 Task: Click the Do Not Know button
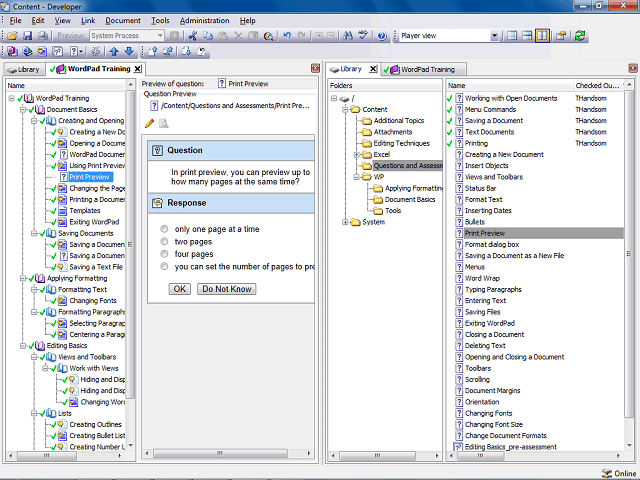[x=227, y=289]
